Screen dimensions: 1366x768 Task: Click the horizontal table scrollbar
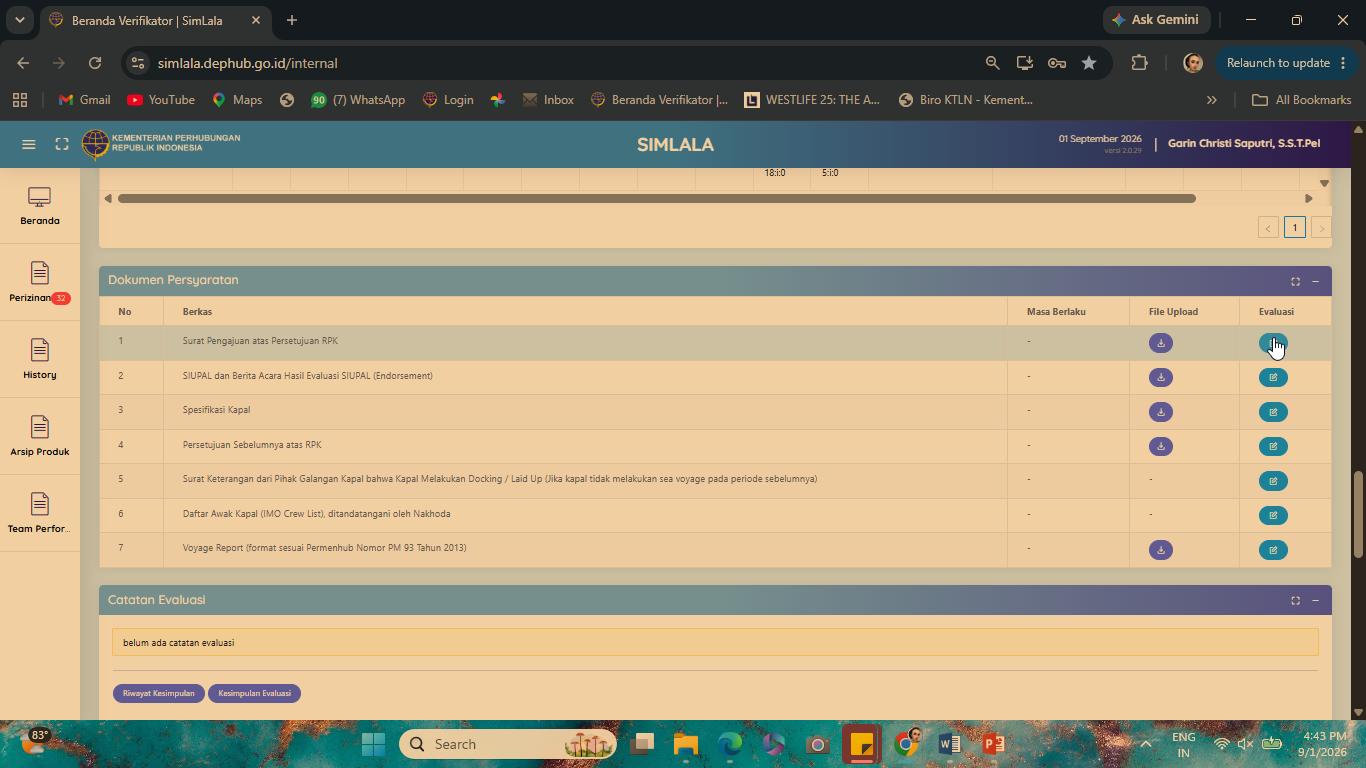click(x=657, y=198)
